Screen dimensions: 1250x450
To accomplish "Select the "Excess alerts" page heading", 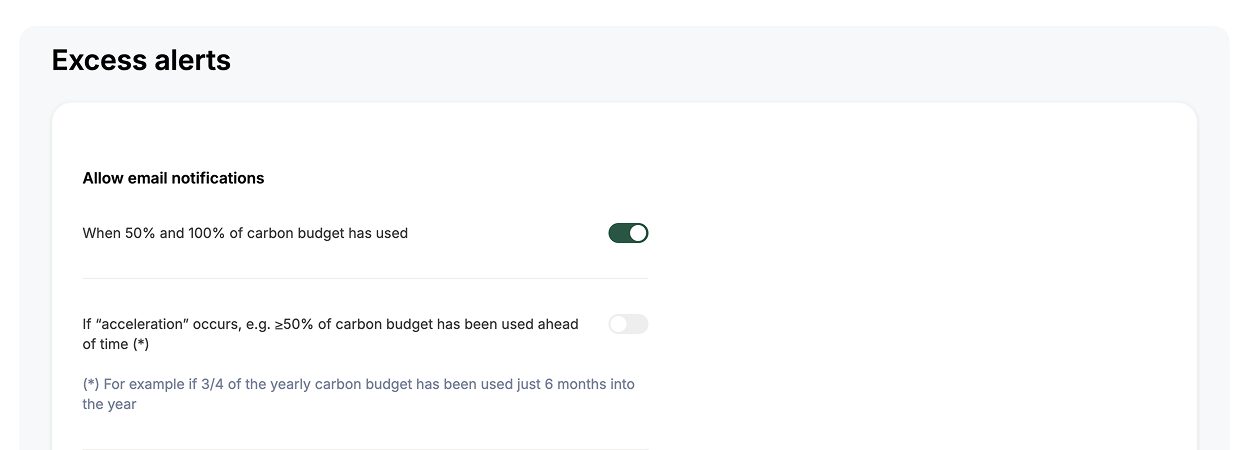I will [141, 60].
